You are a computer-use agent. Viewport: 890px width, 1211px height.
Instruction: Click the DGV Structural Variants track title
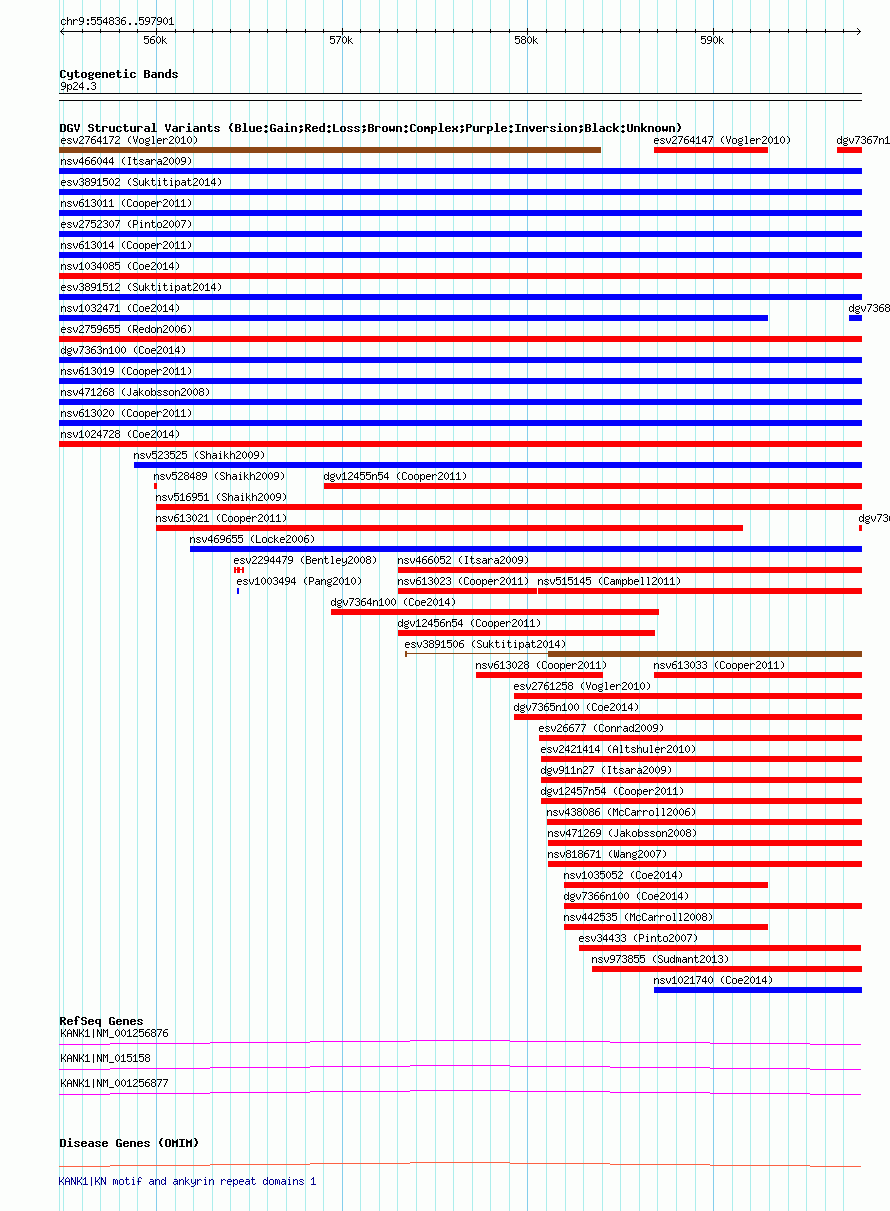371,128
